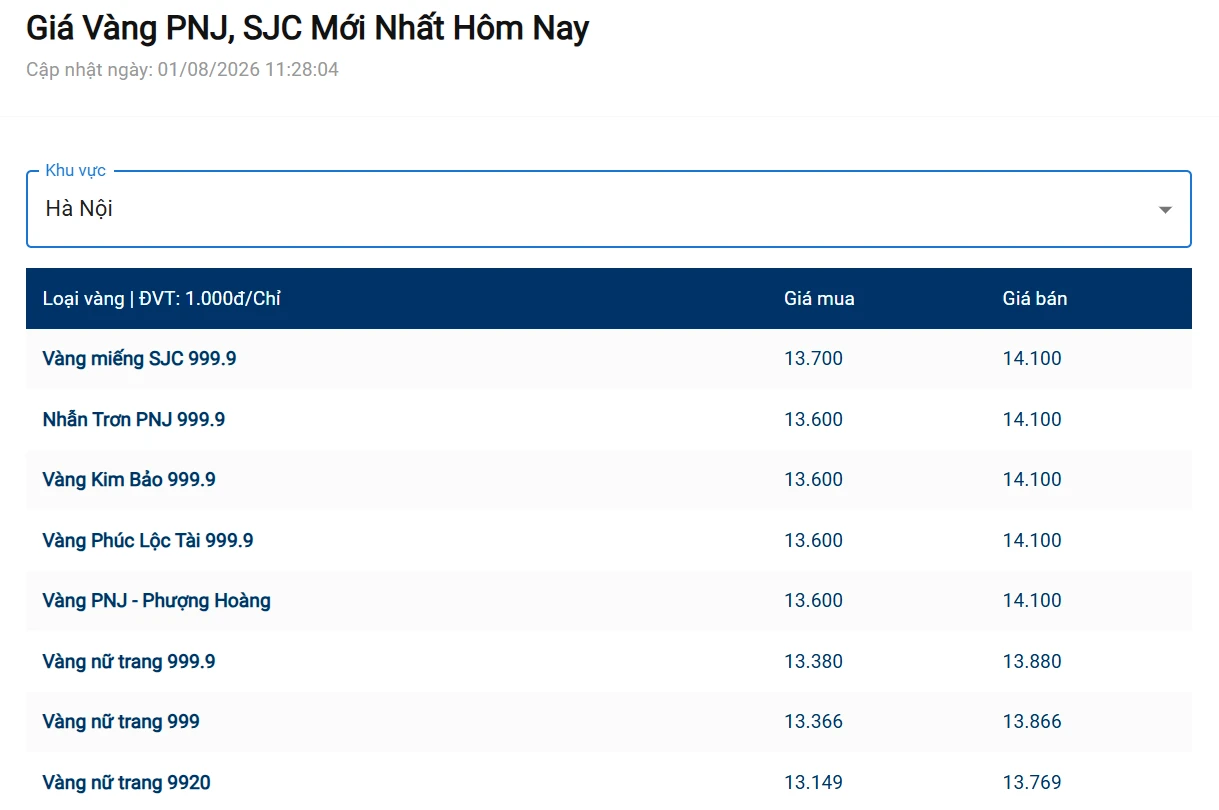Click the Giá mua column header
1219x810 pixels.
[819, 298]
